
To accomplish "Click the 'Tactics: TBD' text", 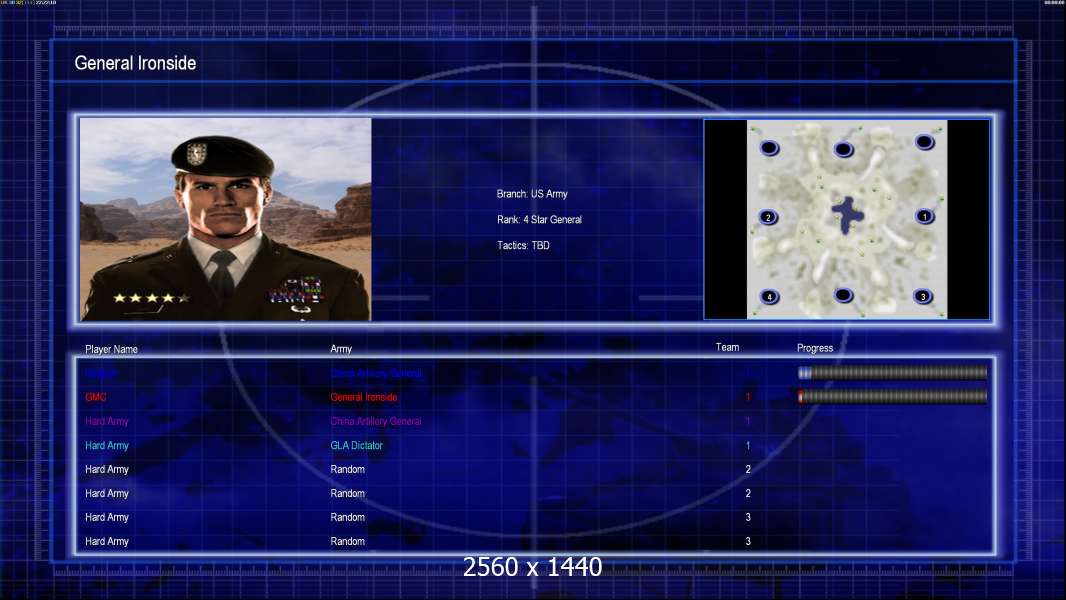I will point(523,245).
